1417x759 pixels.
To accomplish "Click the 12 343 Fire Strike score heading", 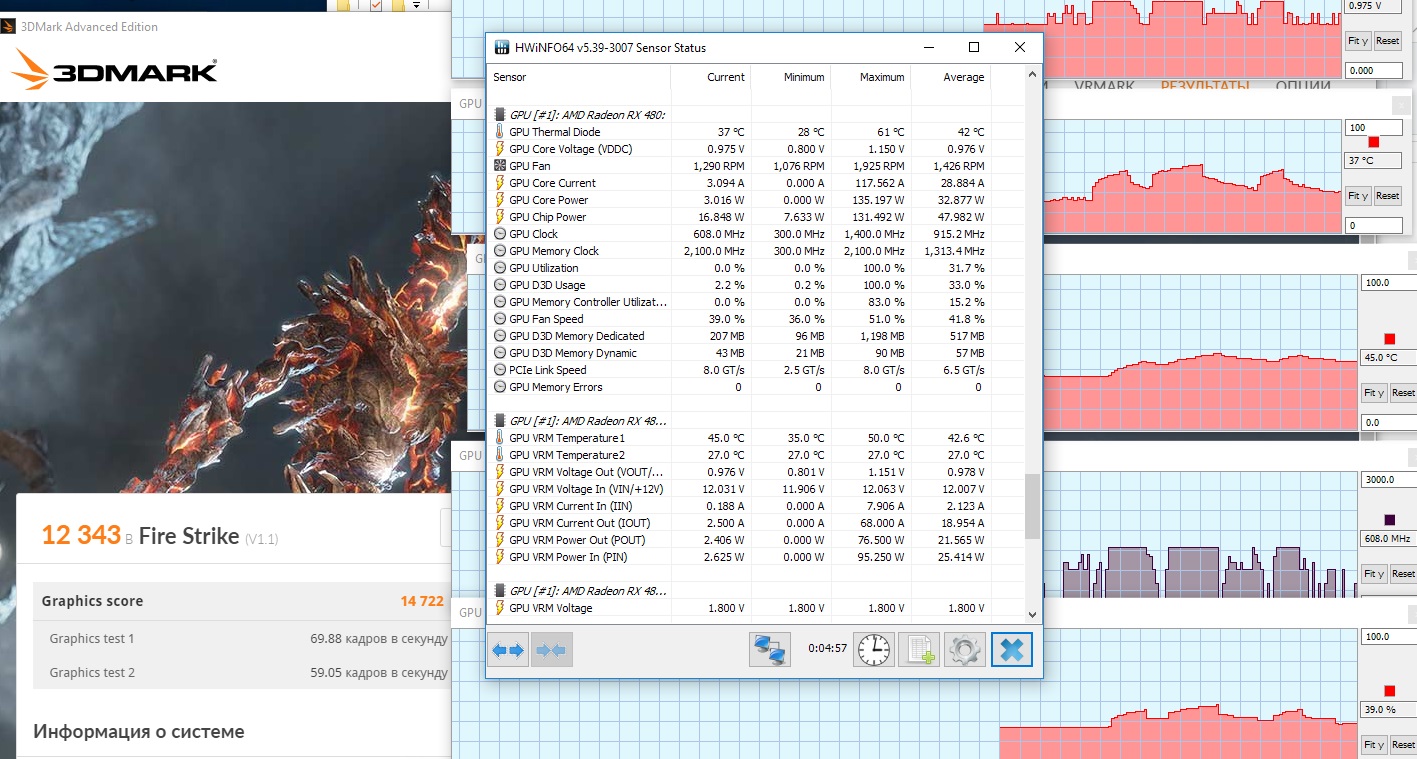I will [x=159, y=536].
